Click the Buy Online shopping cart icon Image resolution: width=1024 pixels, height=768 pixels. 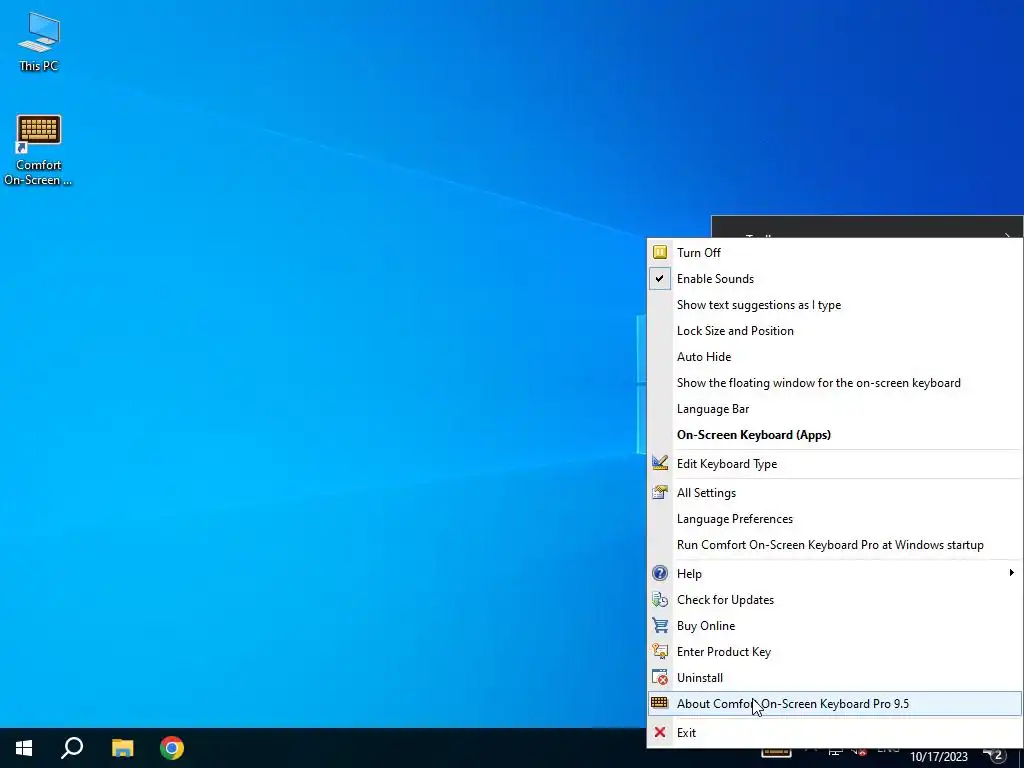pos(660,626)
